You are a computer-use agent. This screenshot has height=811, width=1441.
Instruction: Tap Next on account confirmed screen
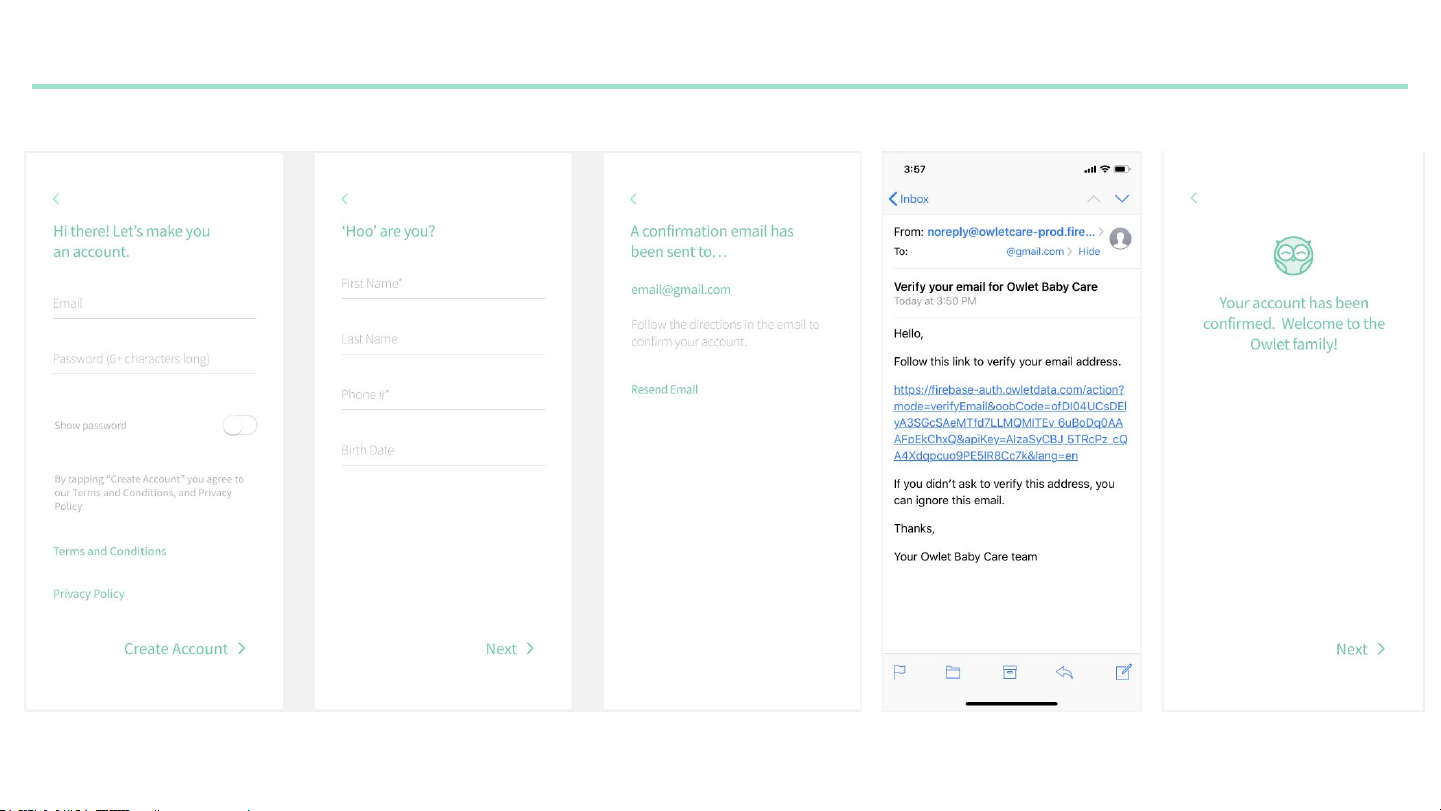[1361, 649]
